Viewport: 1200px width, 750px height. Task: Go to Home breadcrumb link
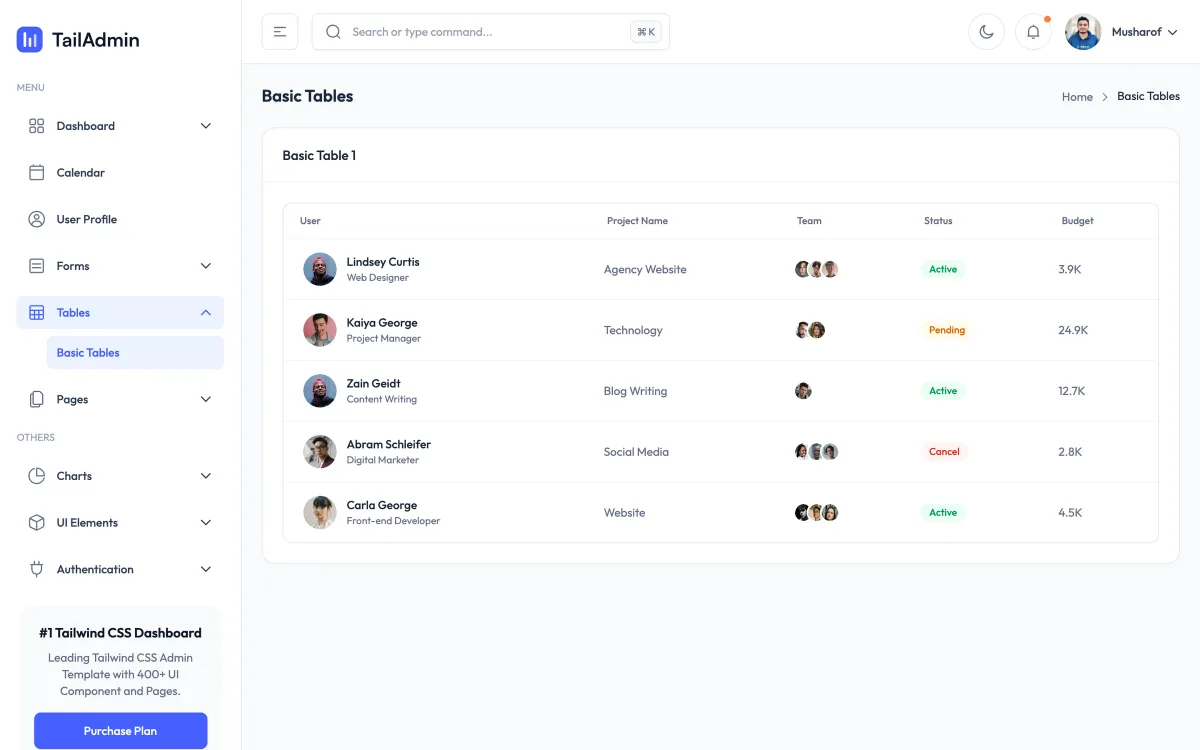point(1077,97)
